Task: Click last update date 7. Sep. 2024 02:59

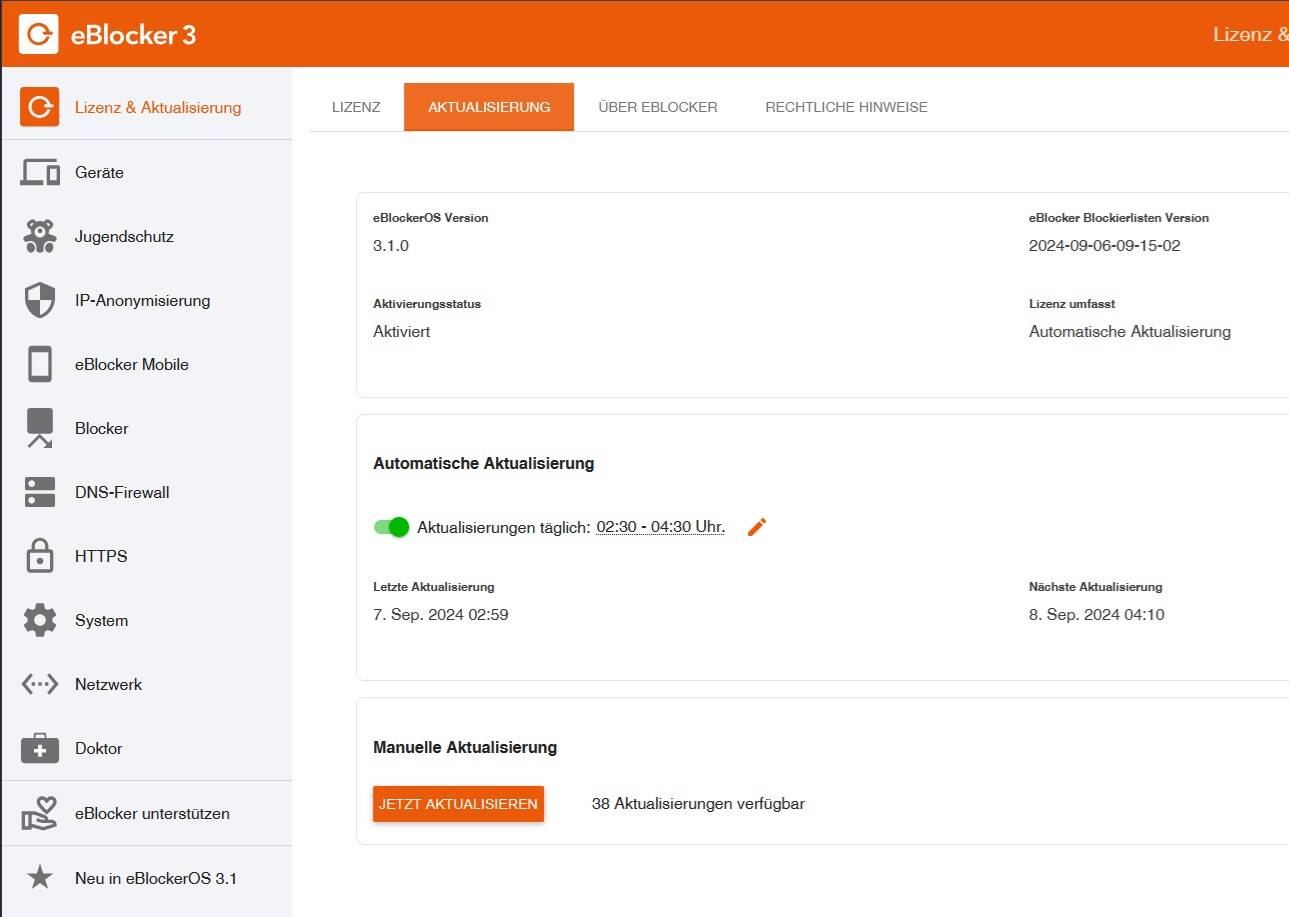Action: pyautogui.click(x=441, y=615)
